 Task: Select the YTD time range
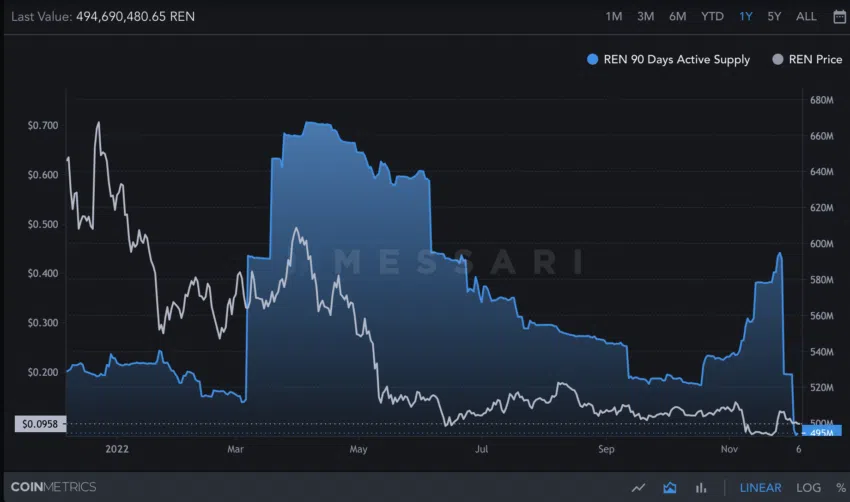[712, 17]
